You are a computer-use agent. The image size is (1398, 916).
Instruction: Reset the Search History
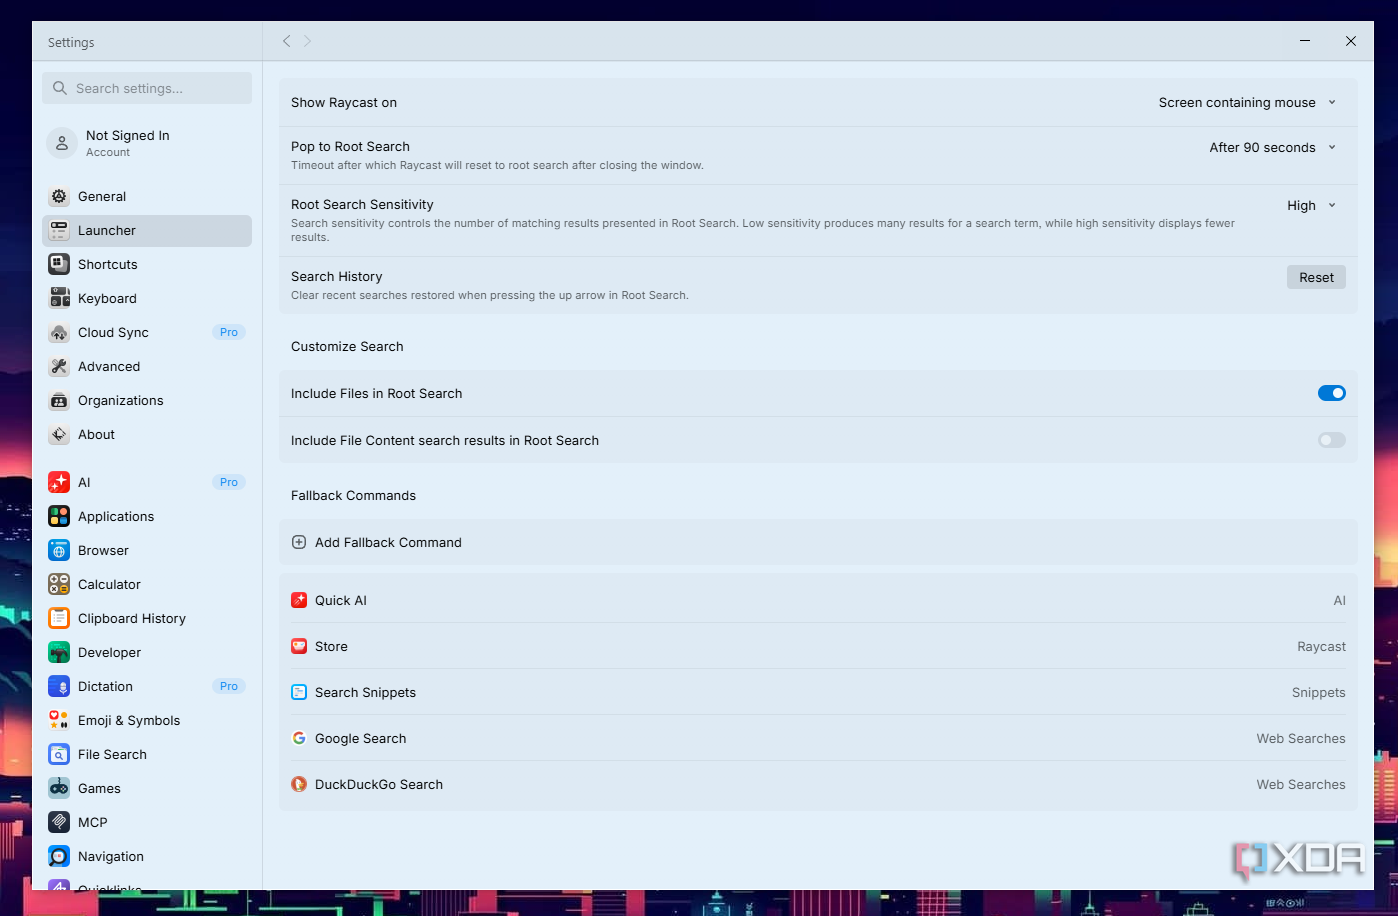click(x=1316, y=278)
